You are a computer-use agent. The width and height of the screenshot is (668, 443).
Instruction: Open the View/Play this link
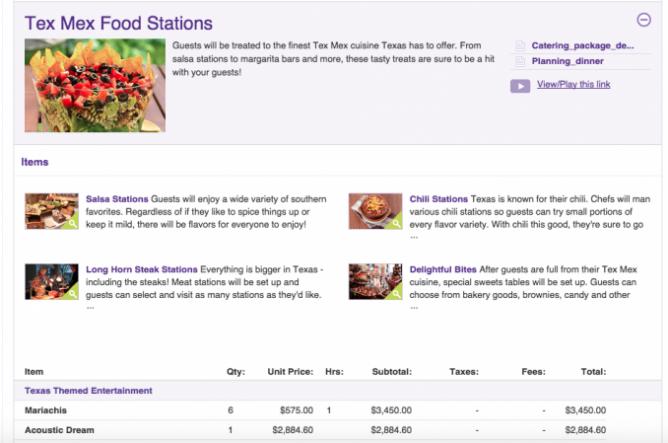tap(573, 85)
